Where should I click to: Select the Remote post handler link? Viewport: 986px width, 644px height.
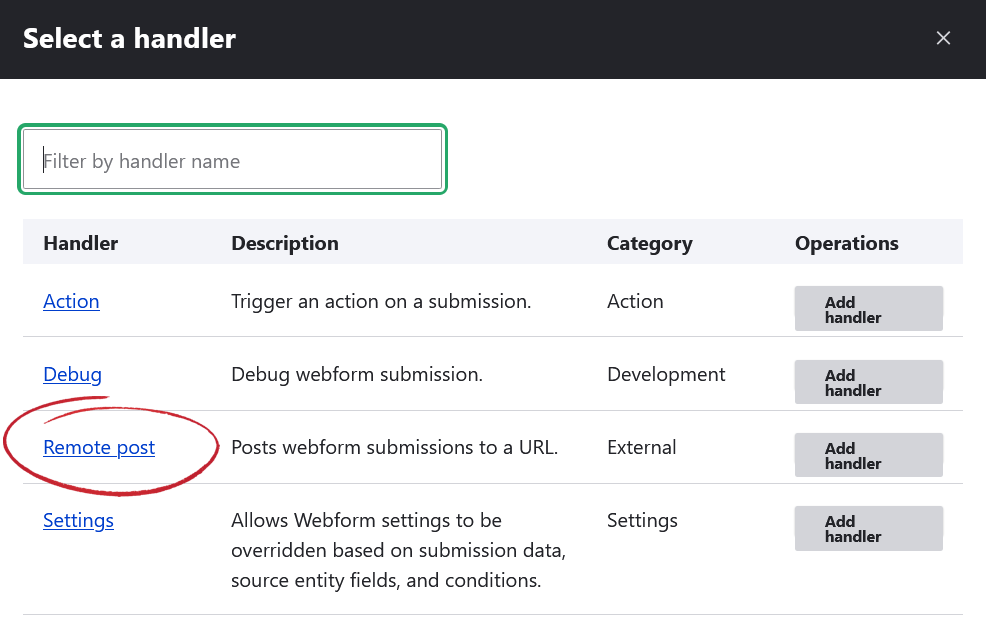coord(99,448)
